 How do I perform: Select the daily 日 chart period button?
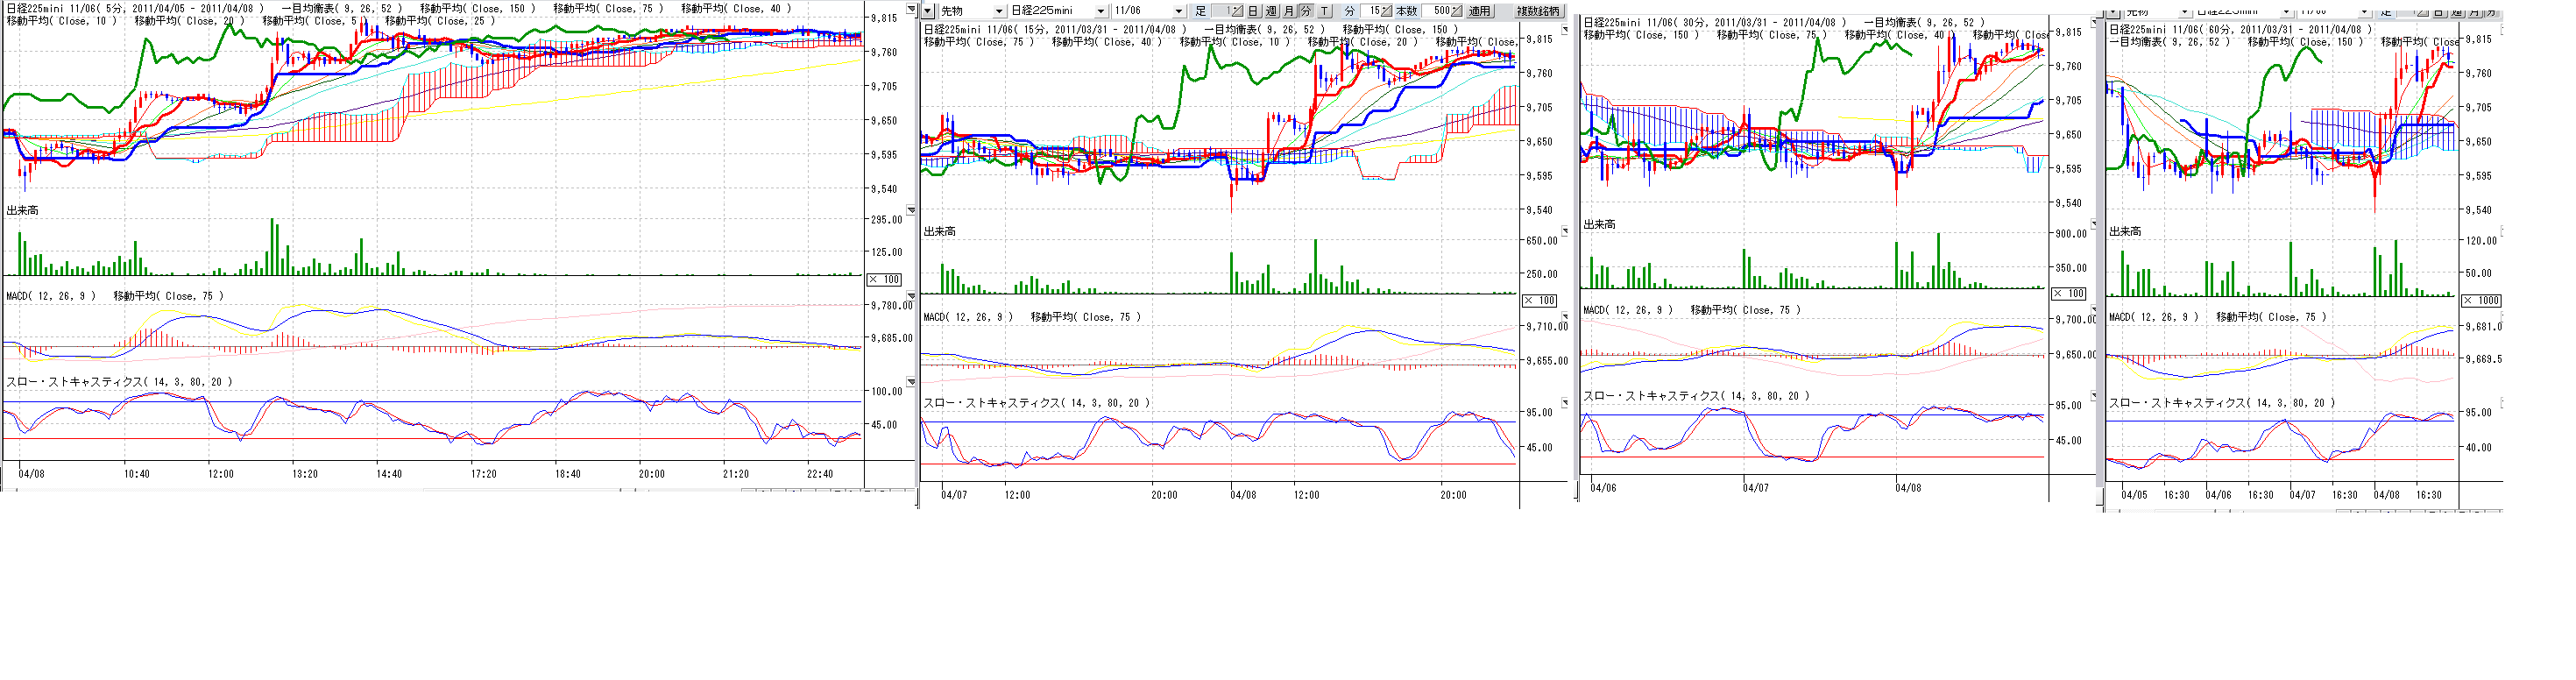tap(1253, 11)
